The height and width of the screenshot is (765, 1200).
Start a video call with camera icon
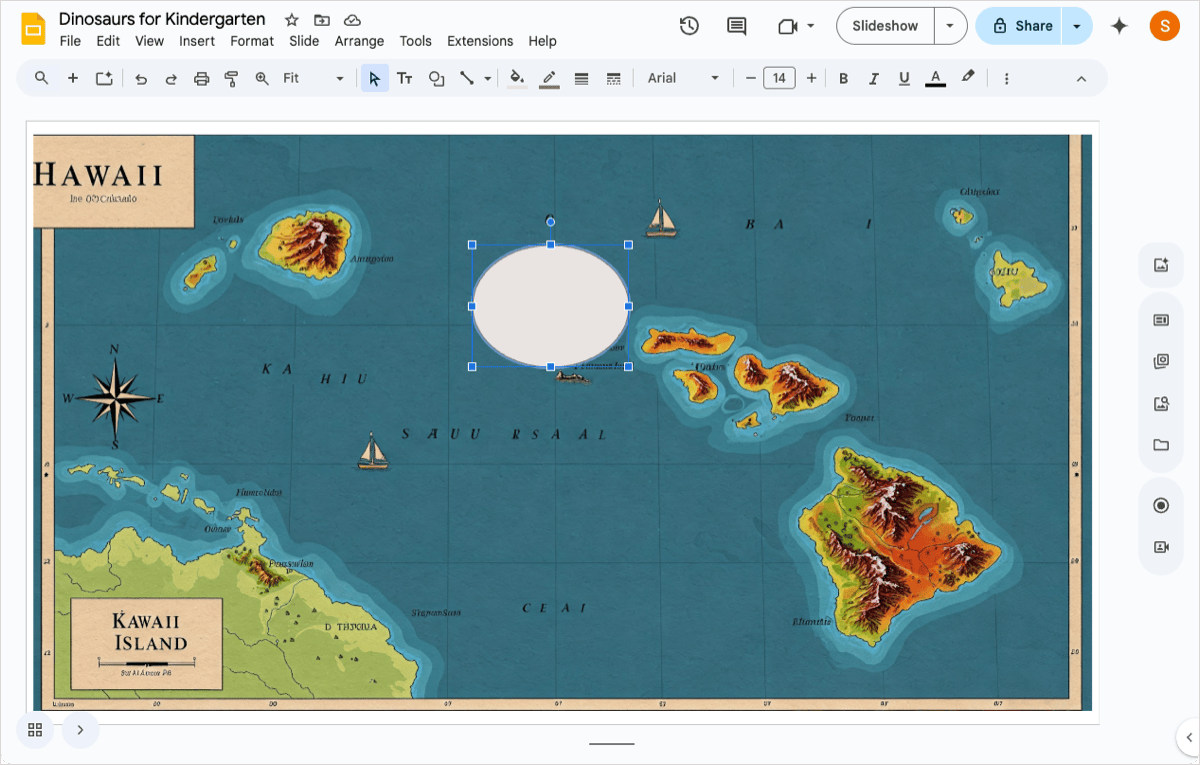click(x=788, y=26)
